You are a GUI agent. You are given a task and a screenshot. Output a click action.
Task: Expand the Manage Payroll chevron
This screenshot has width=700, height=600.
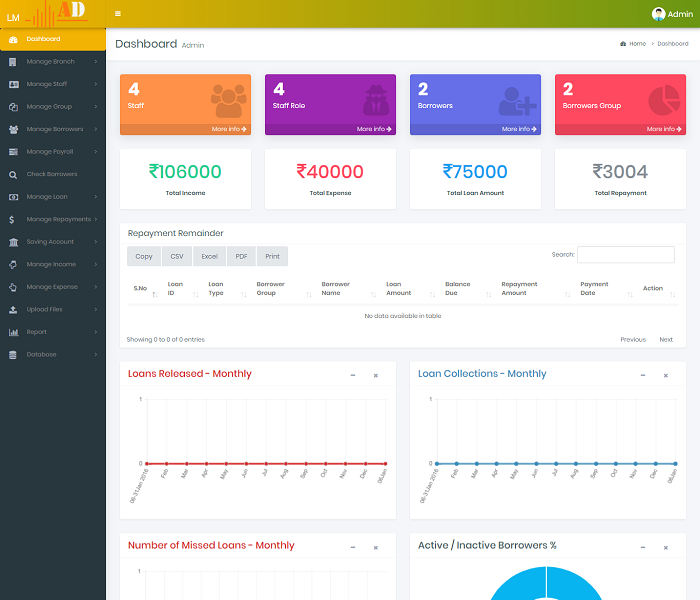coord(96,152)
